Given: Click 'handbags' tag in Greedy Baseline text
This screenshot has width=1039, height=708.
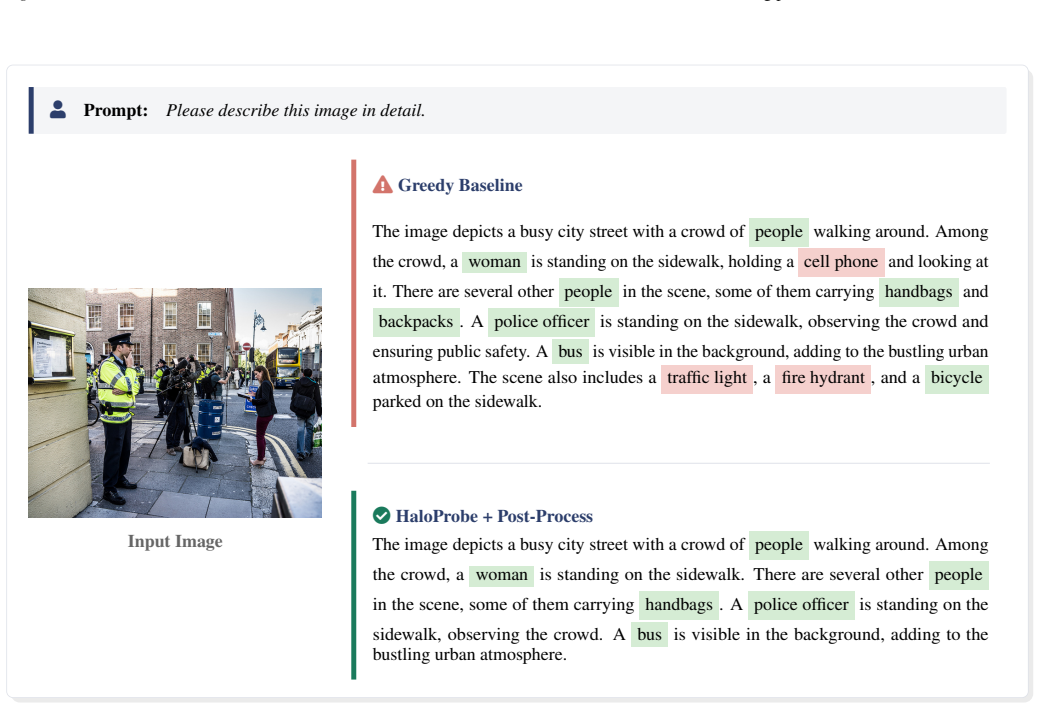Looking at the screenshot, I should tap(918, 292).
